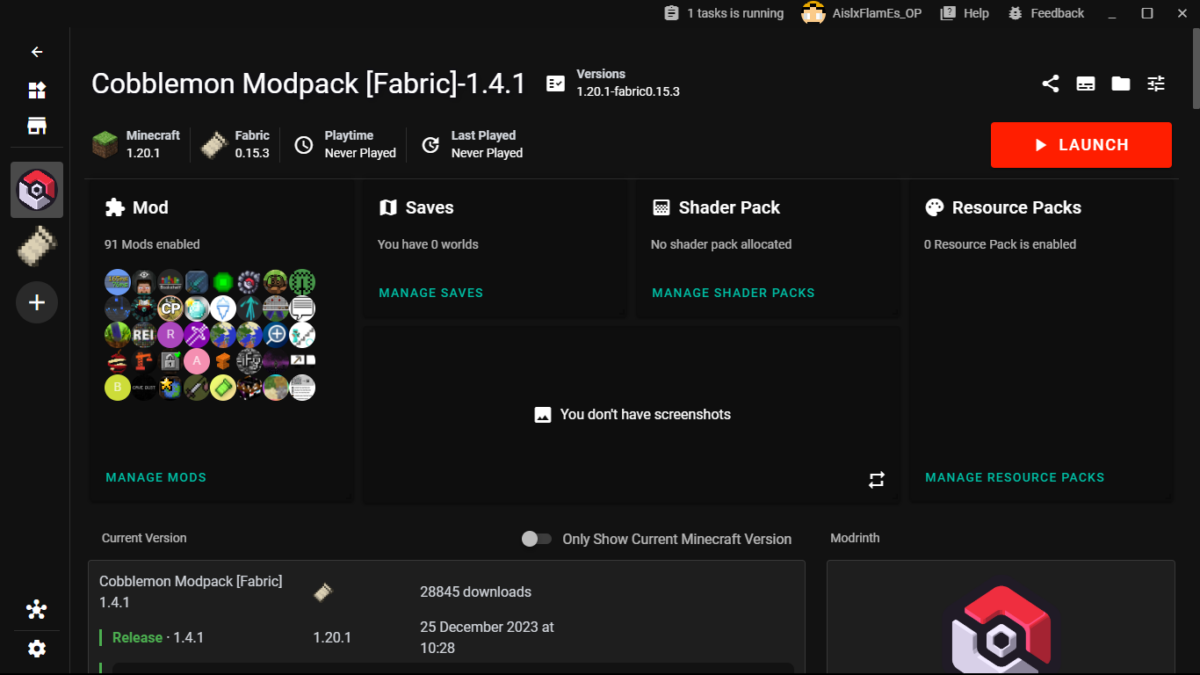The image size is (1200, 675).
Task: Click the "Release · 1.4.1" version label
Action: click(x=158, y=637)
